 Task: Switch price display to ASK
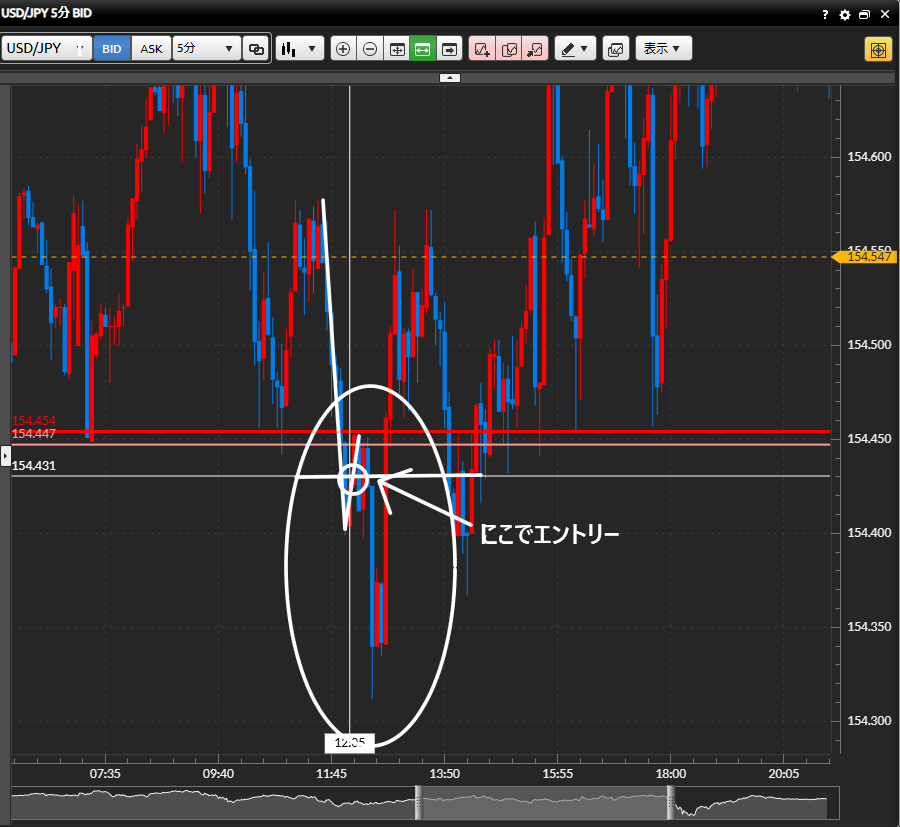(x=151, y=49)
